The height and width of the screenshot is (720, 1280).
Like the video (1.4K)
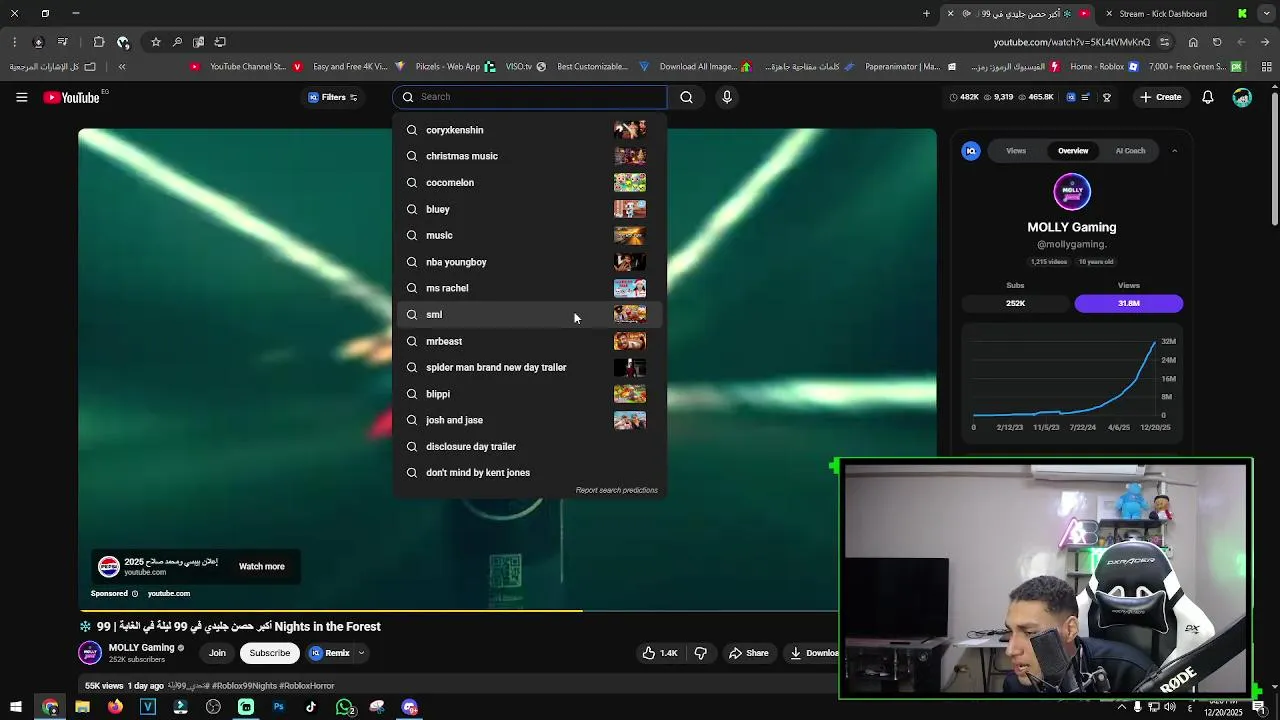(660, 653)
